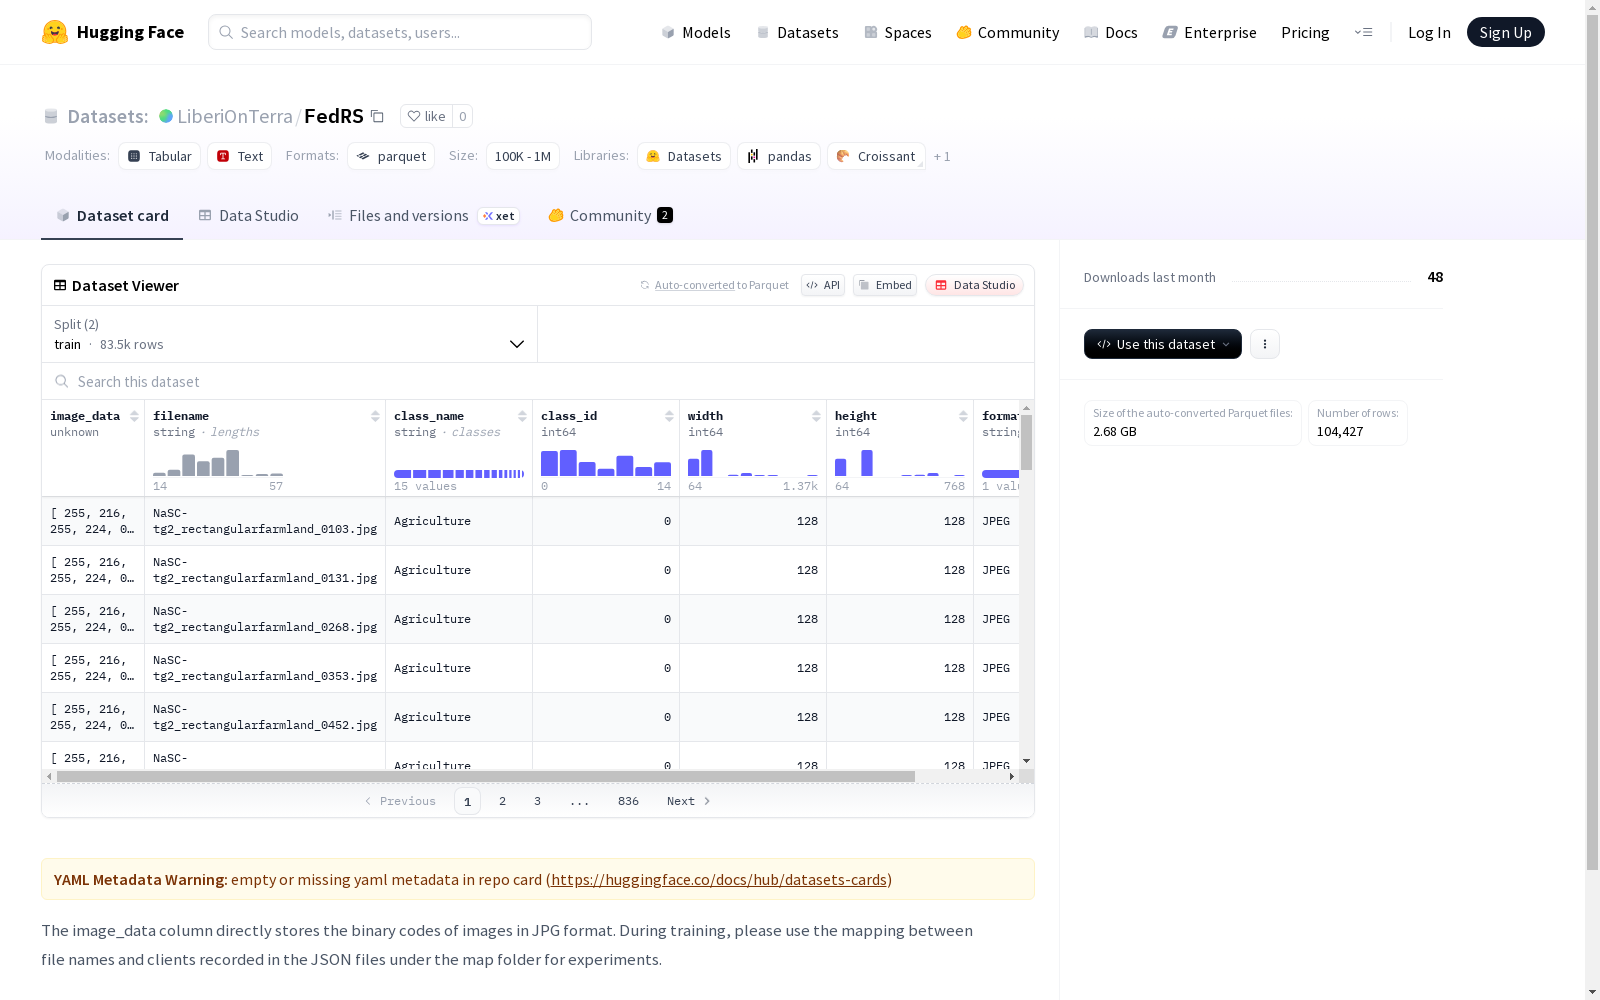Click the table's horizontal scrollbar

point(486,776)
